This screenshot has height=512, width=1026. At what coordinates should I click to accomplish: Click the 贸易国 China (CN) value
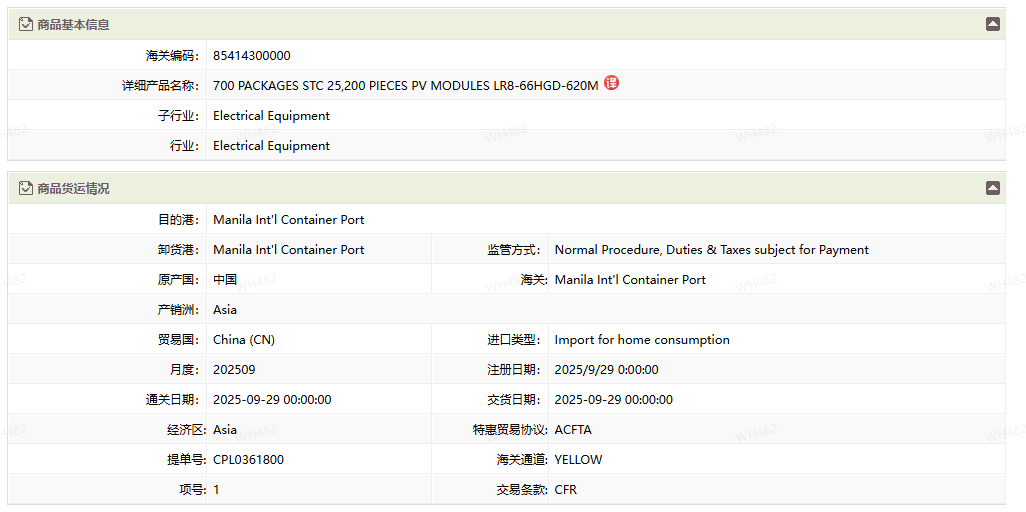tap(244, 340)
